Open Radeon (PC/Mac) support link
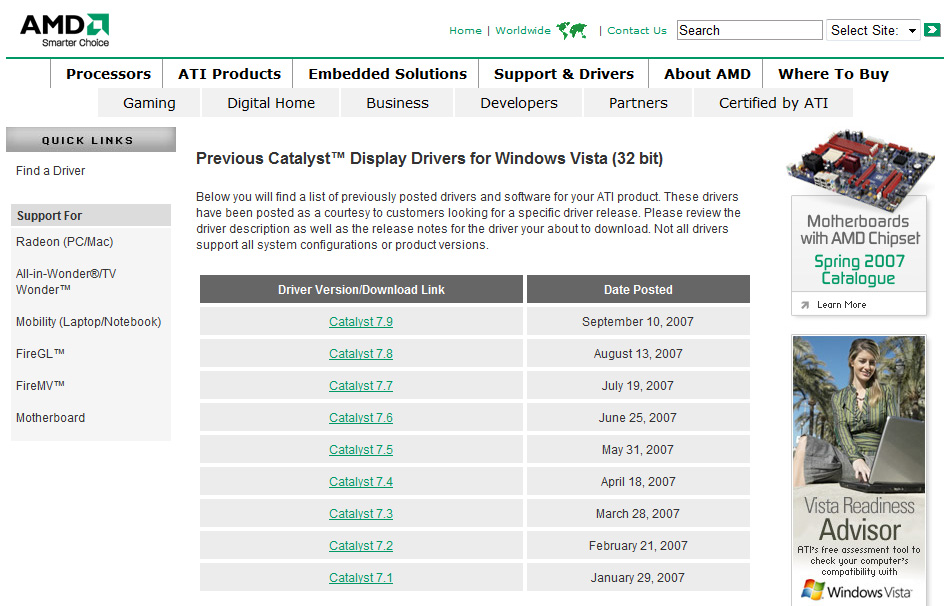The image size is (950, 606). pyautogui.click(x=64, y=242)
